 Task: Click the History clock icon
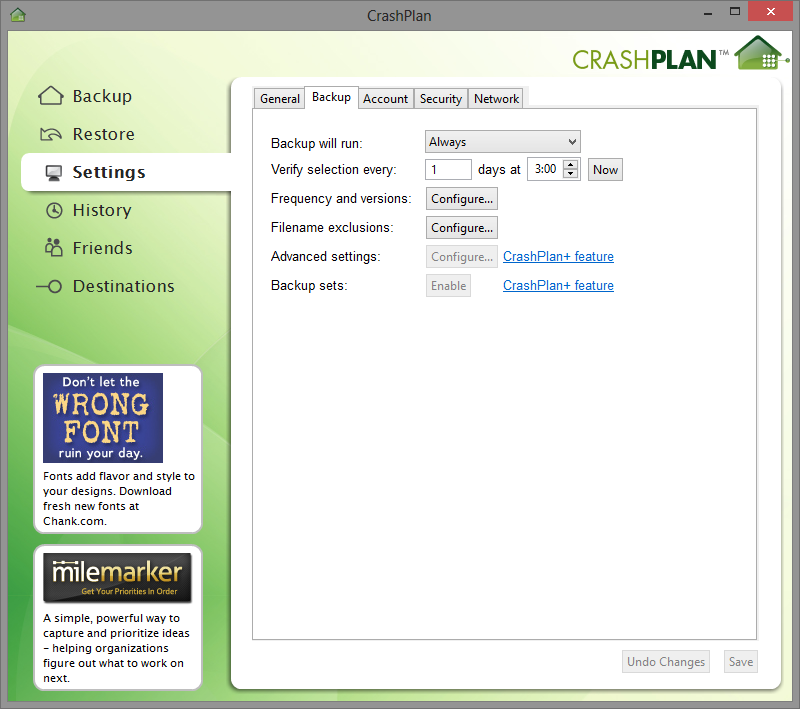point(54,210)
